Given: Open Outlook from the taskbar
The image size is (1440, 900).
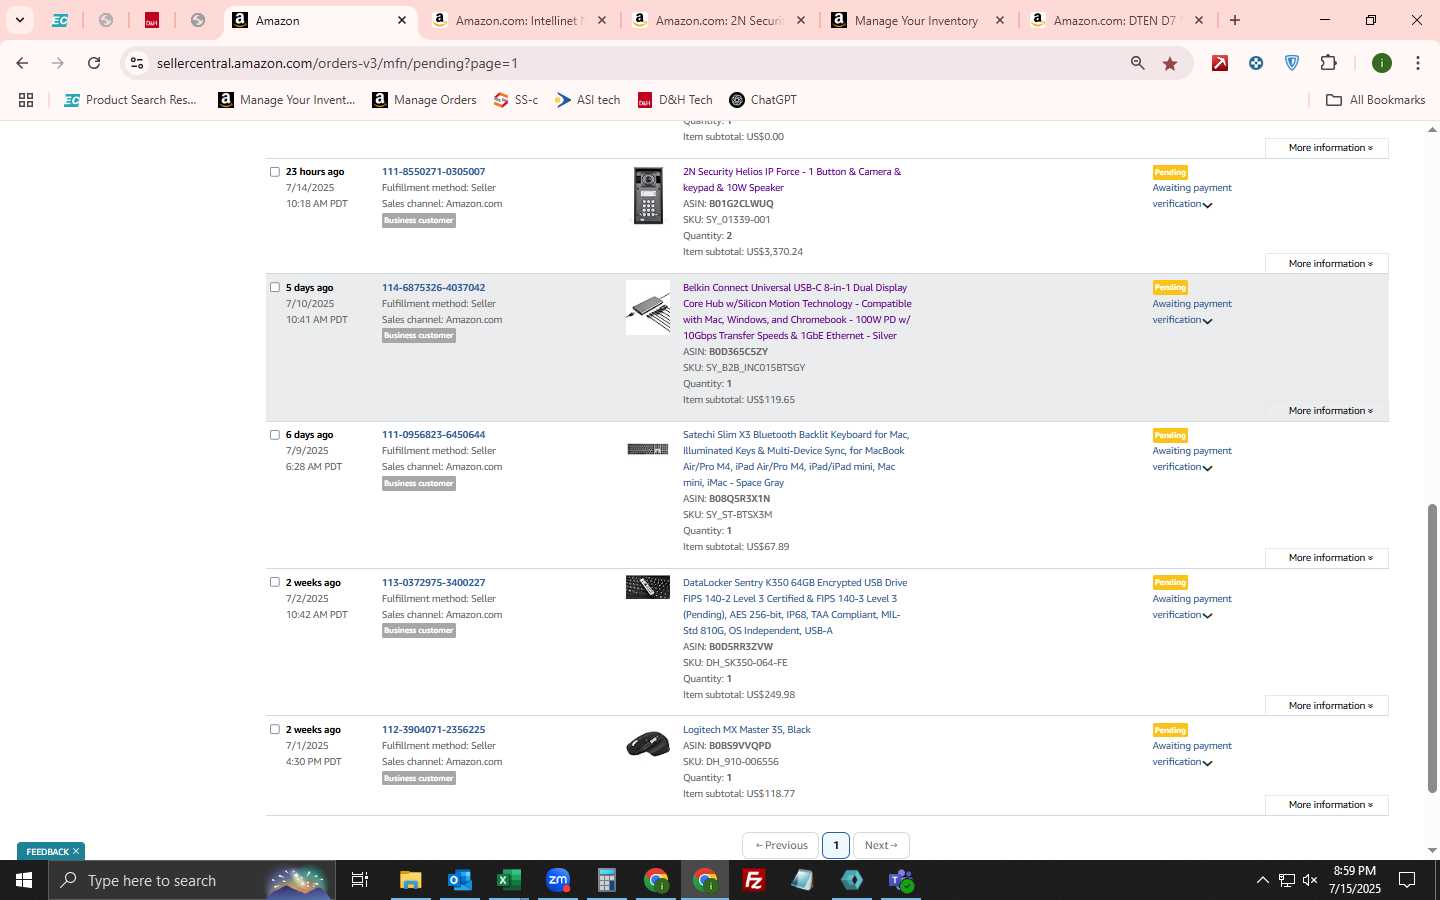Looking at the screenshot, I should click(459, 880).
